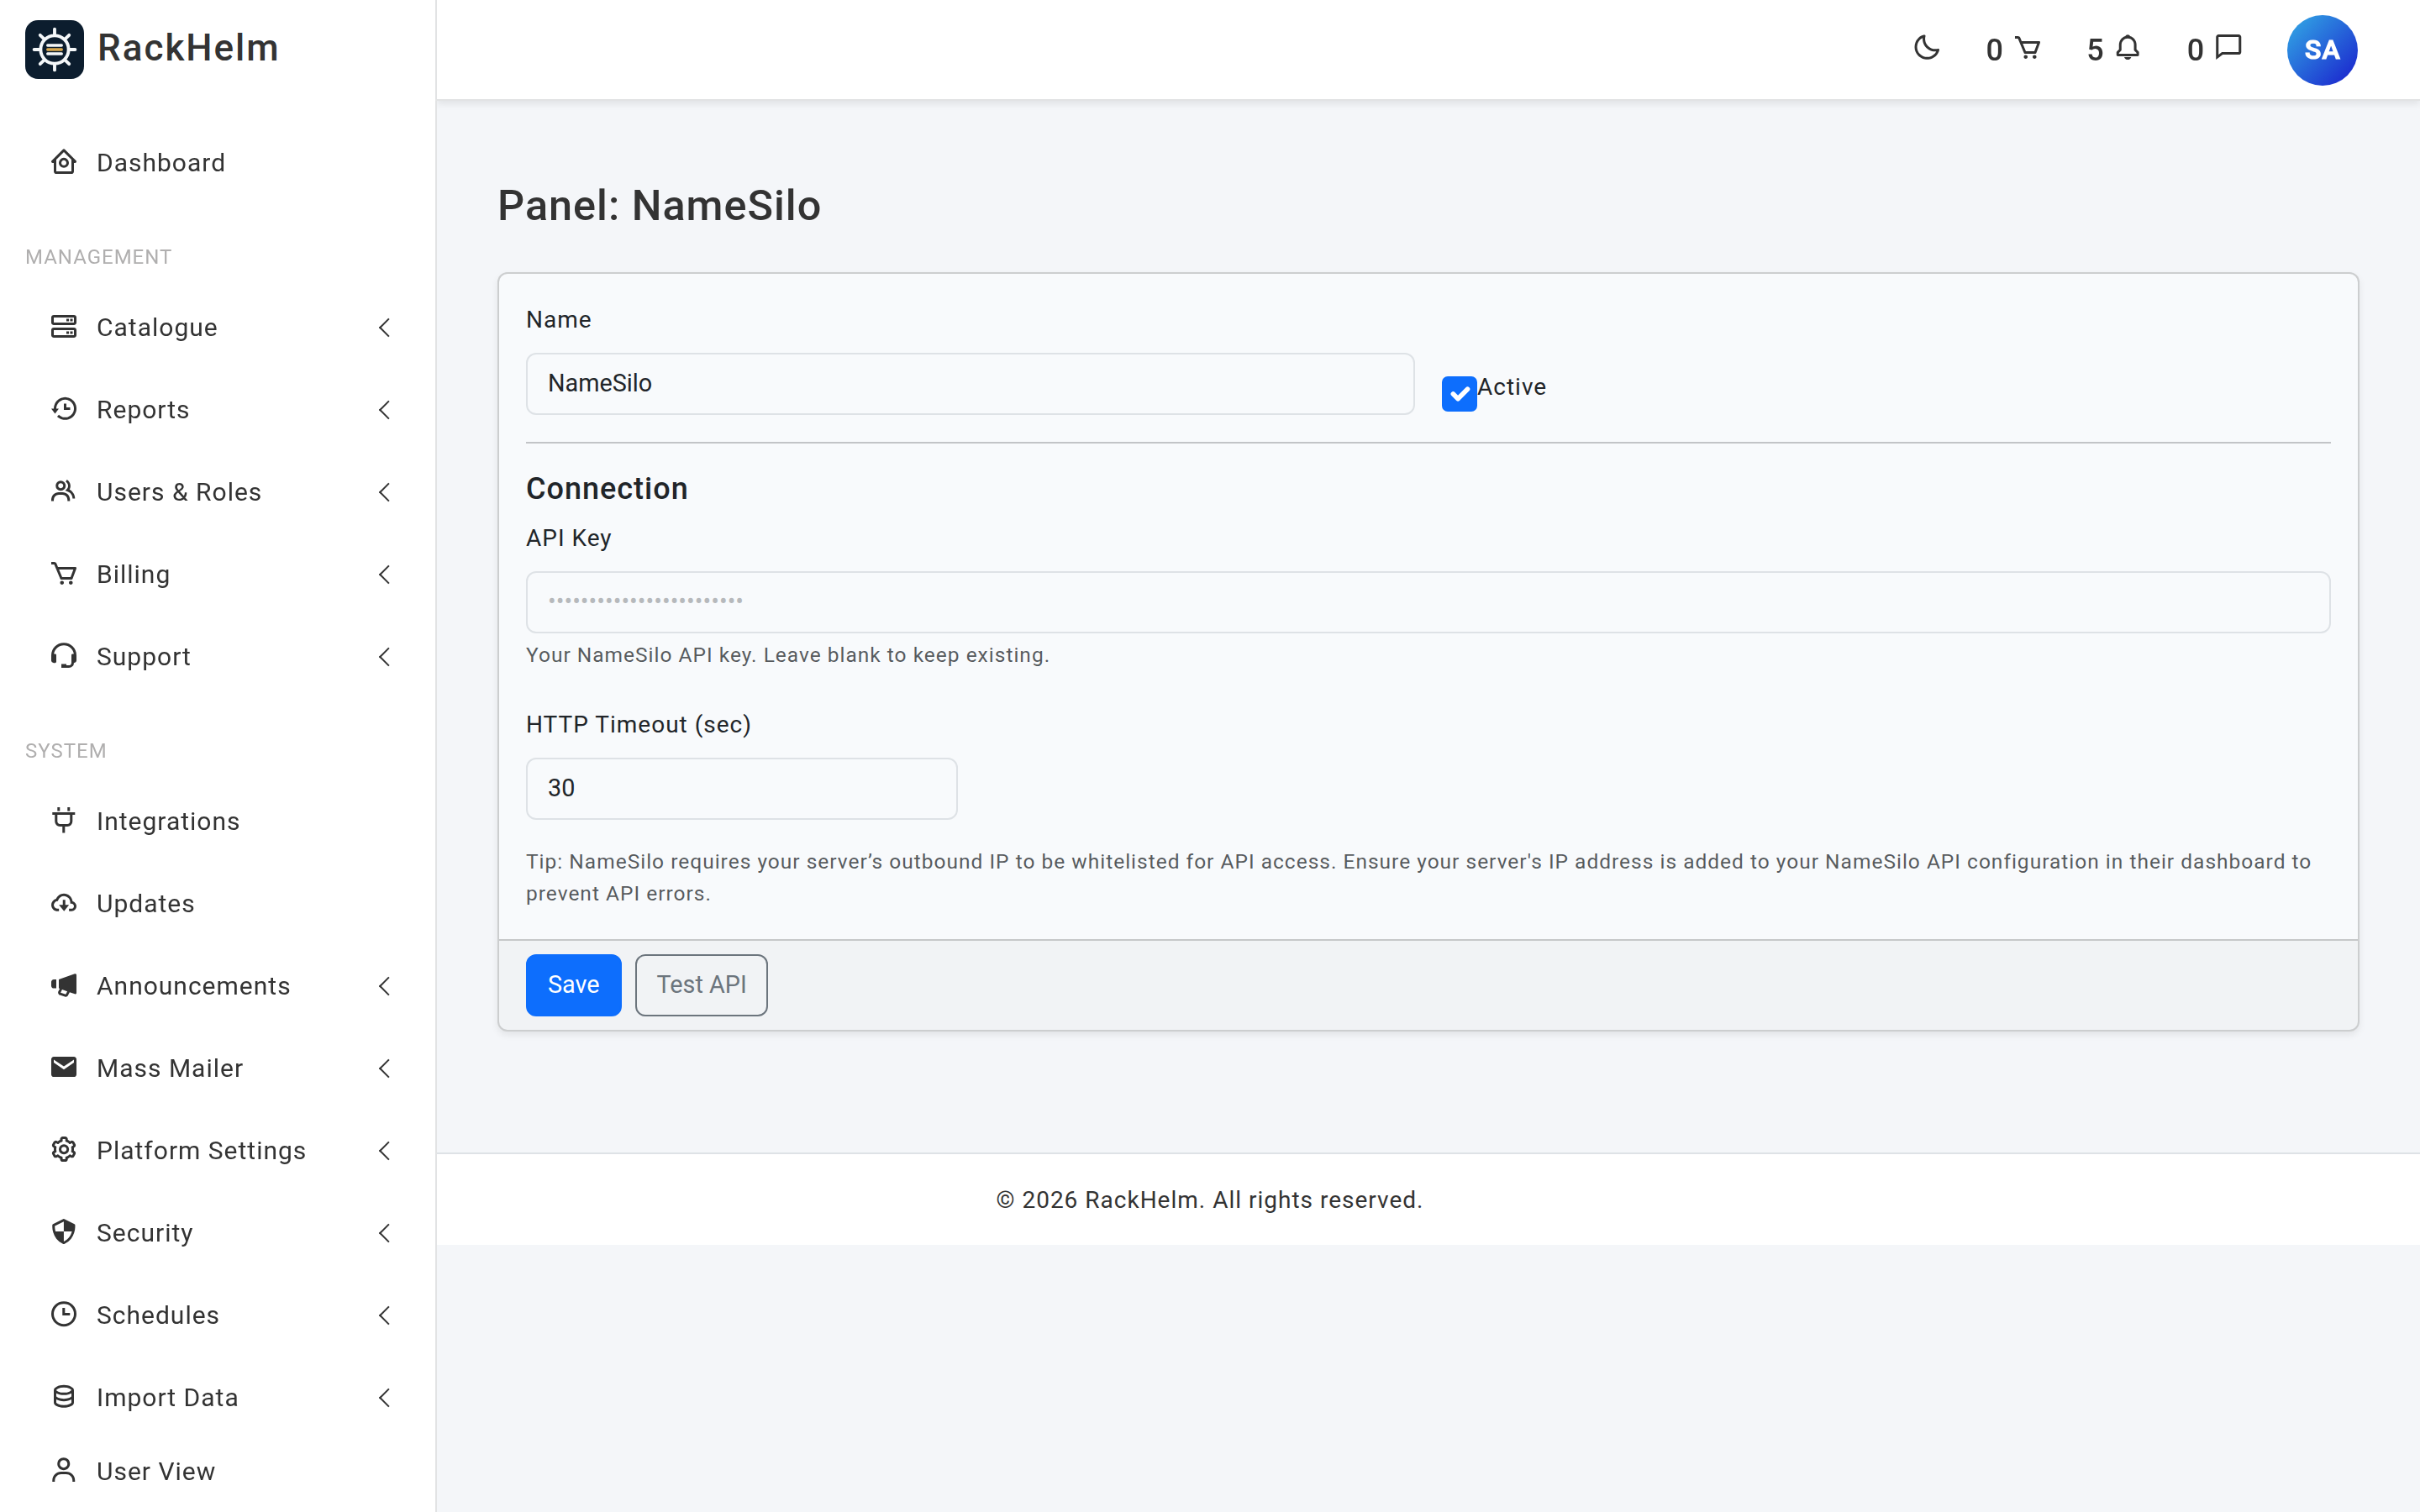Click the Reports history icon

(x=64, y=409)
